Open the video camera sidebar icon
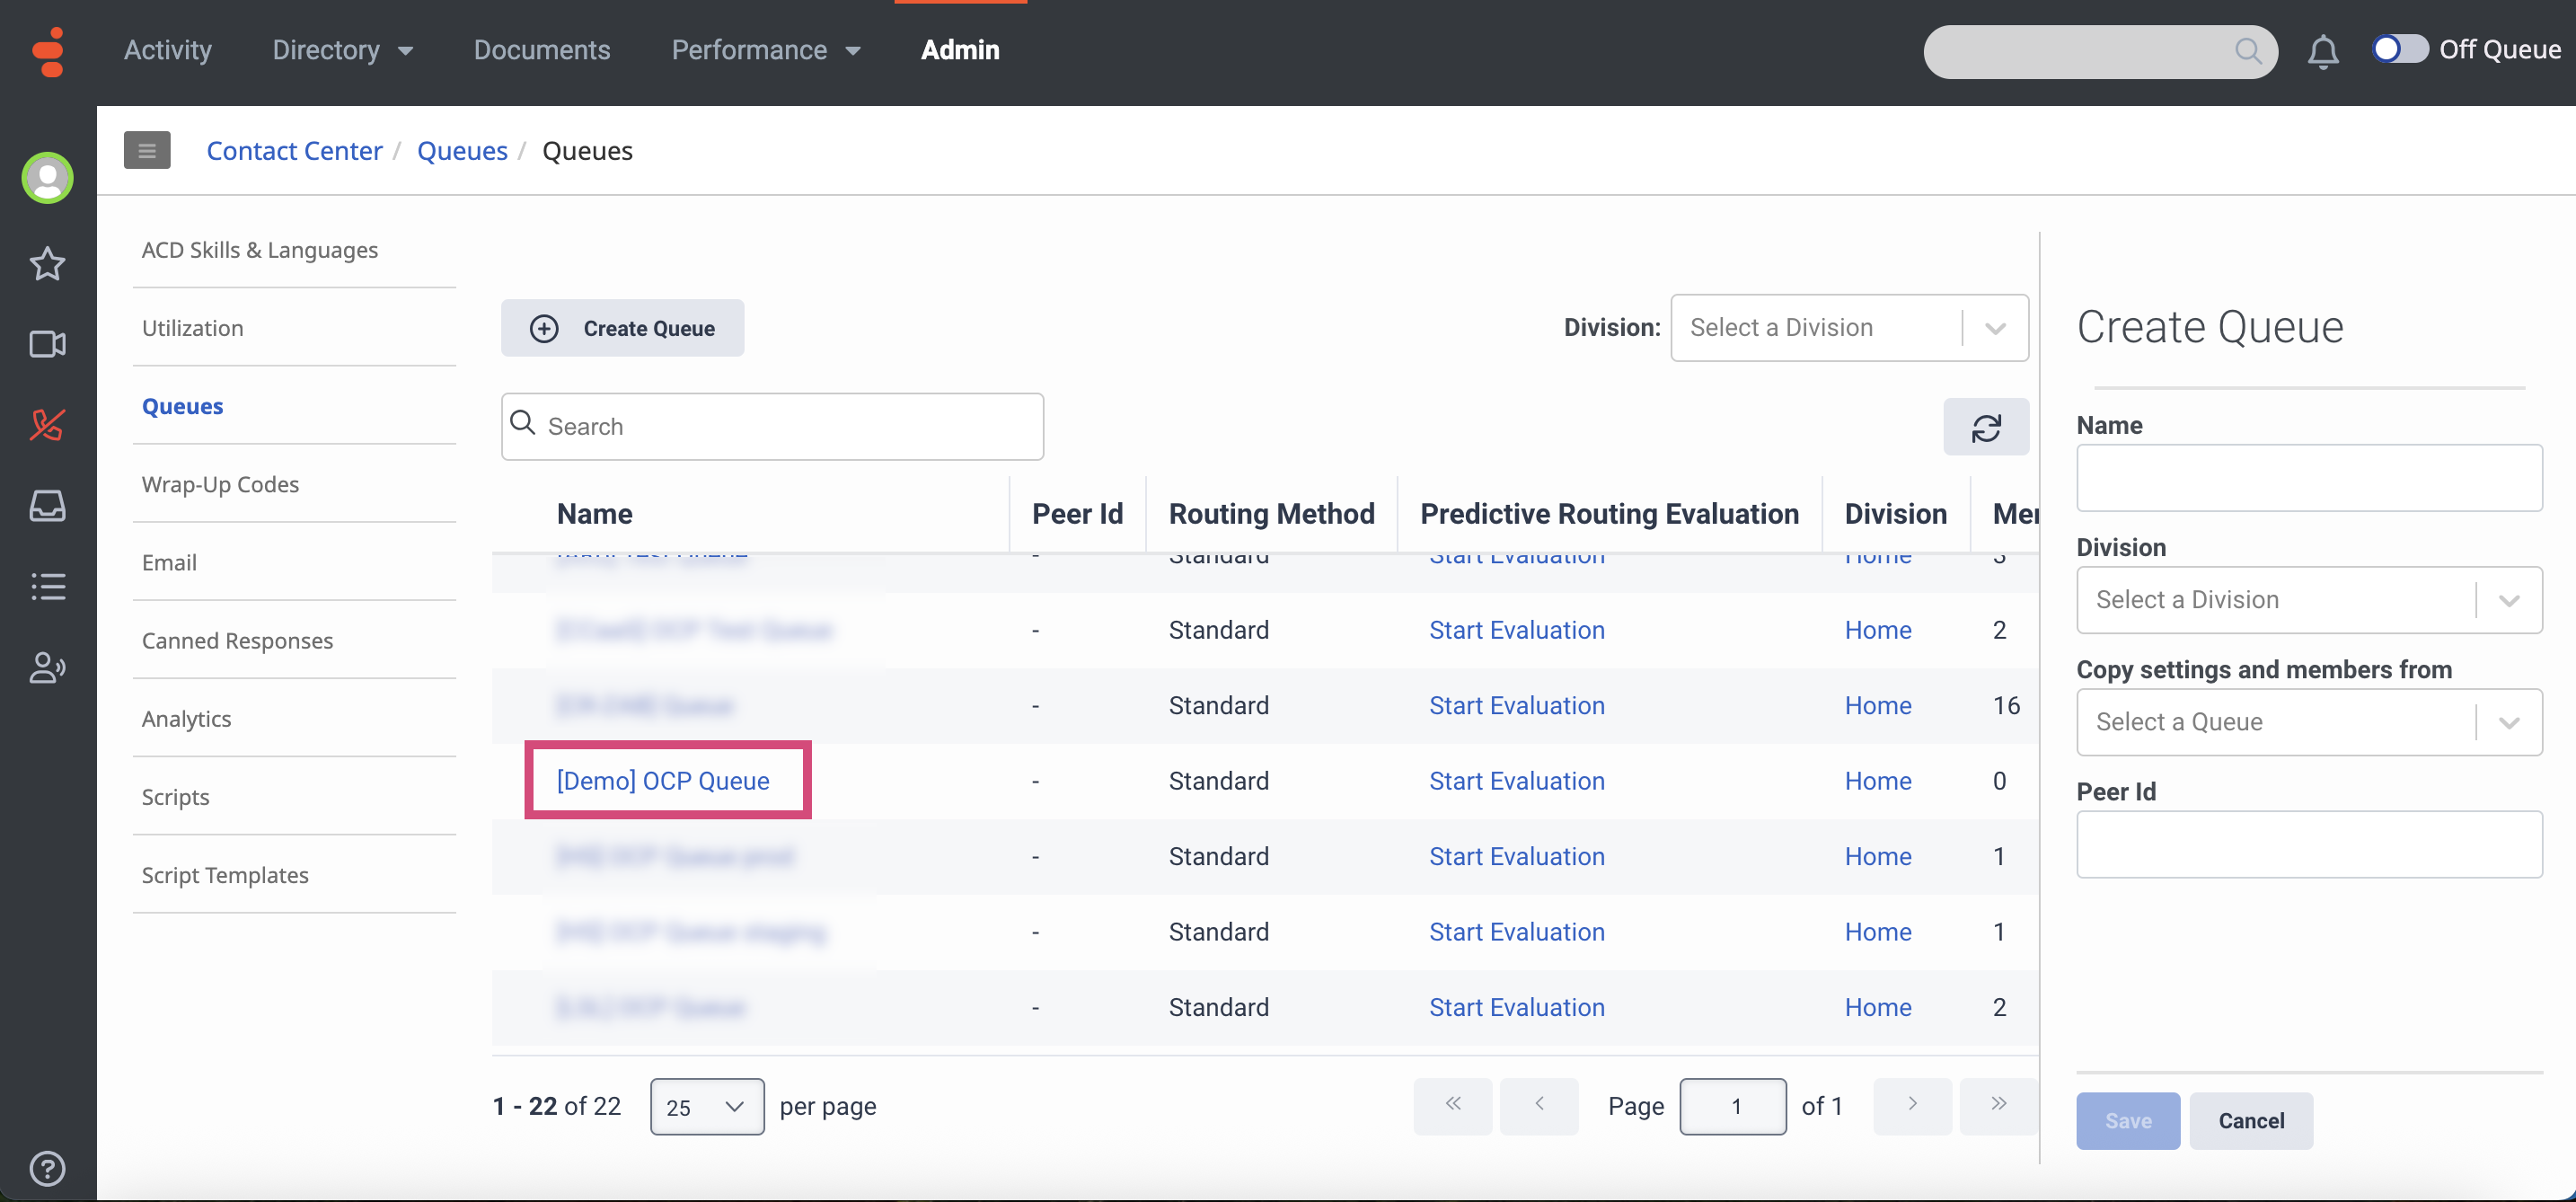 click(x=47, y=345)
